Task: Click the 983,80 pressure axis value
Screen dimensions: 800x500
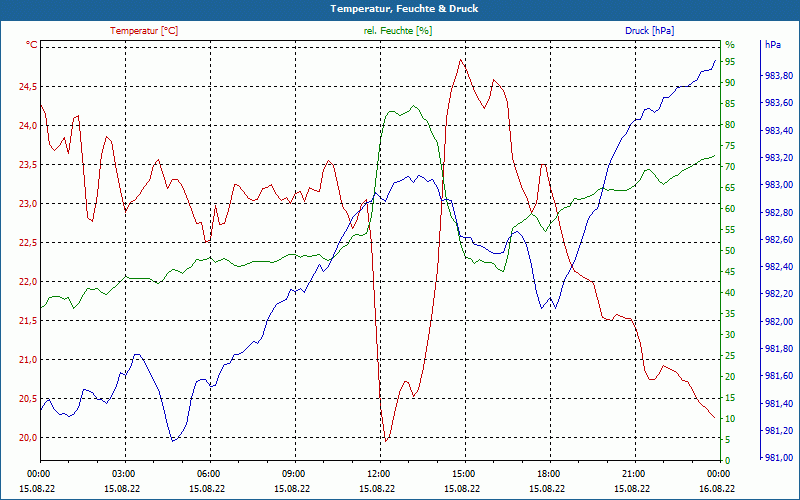Action: point(779,76)
